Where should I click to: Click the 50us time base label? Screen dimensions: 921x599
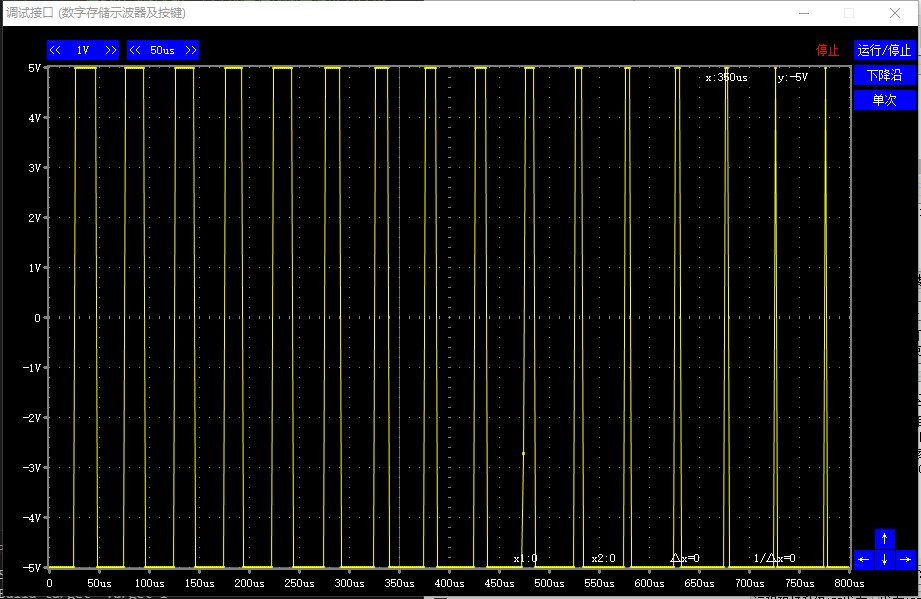[163, 50]
